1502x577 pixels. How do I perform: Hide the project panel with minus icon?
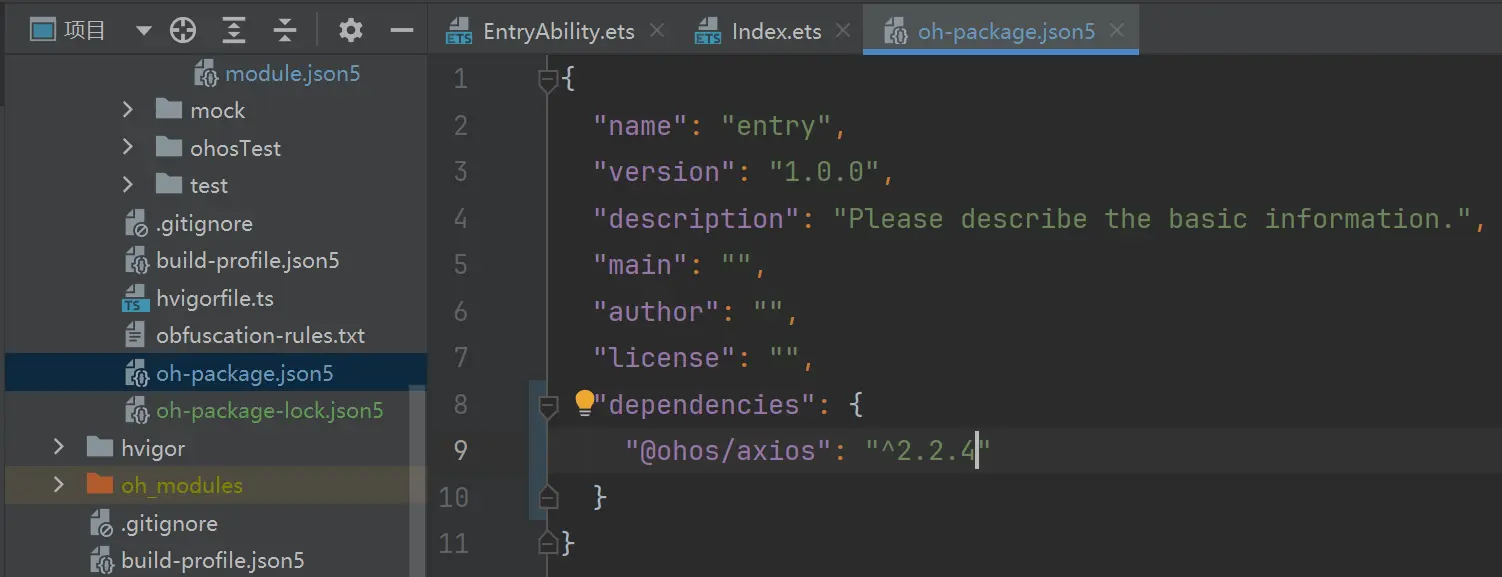click(x=402, y=31)
